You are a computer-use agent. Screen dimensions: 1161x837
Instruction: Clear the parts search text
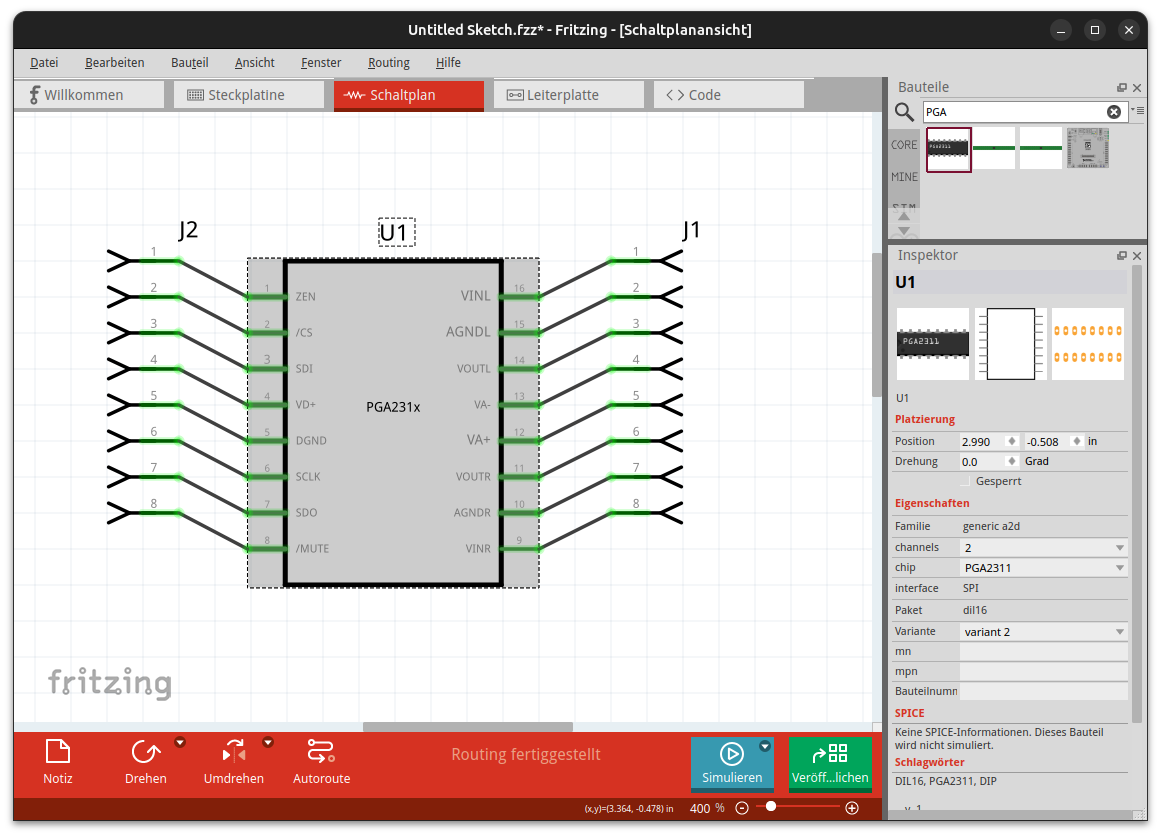(1114, 112)
